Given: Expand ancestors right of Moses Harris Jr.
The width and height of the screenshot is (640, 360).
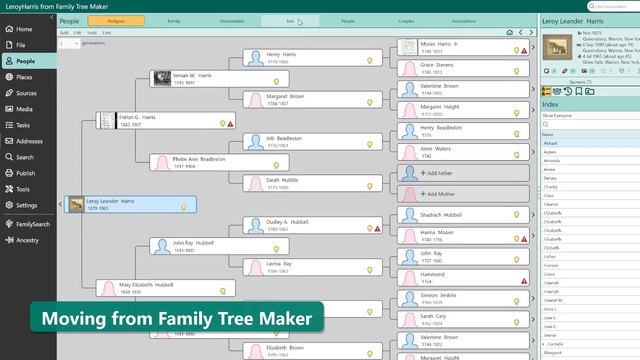Looking at the screenshot, I should click(x=533, y=47).
